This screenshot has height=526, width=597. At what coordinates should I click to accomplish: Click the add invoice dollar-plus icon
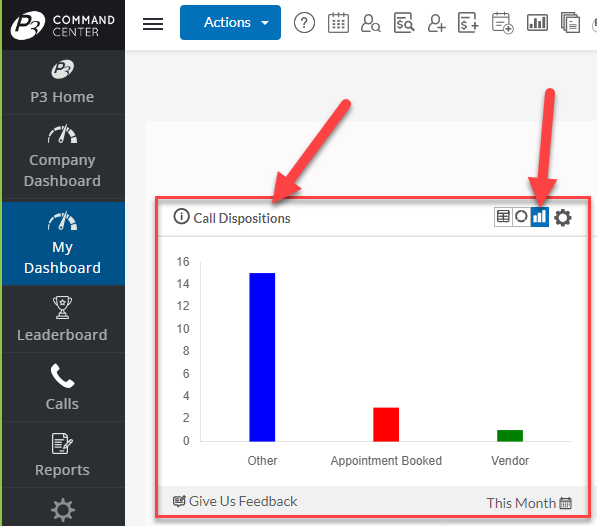click(x=468, y=23)
